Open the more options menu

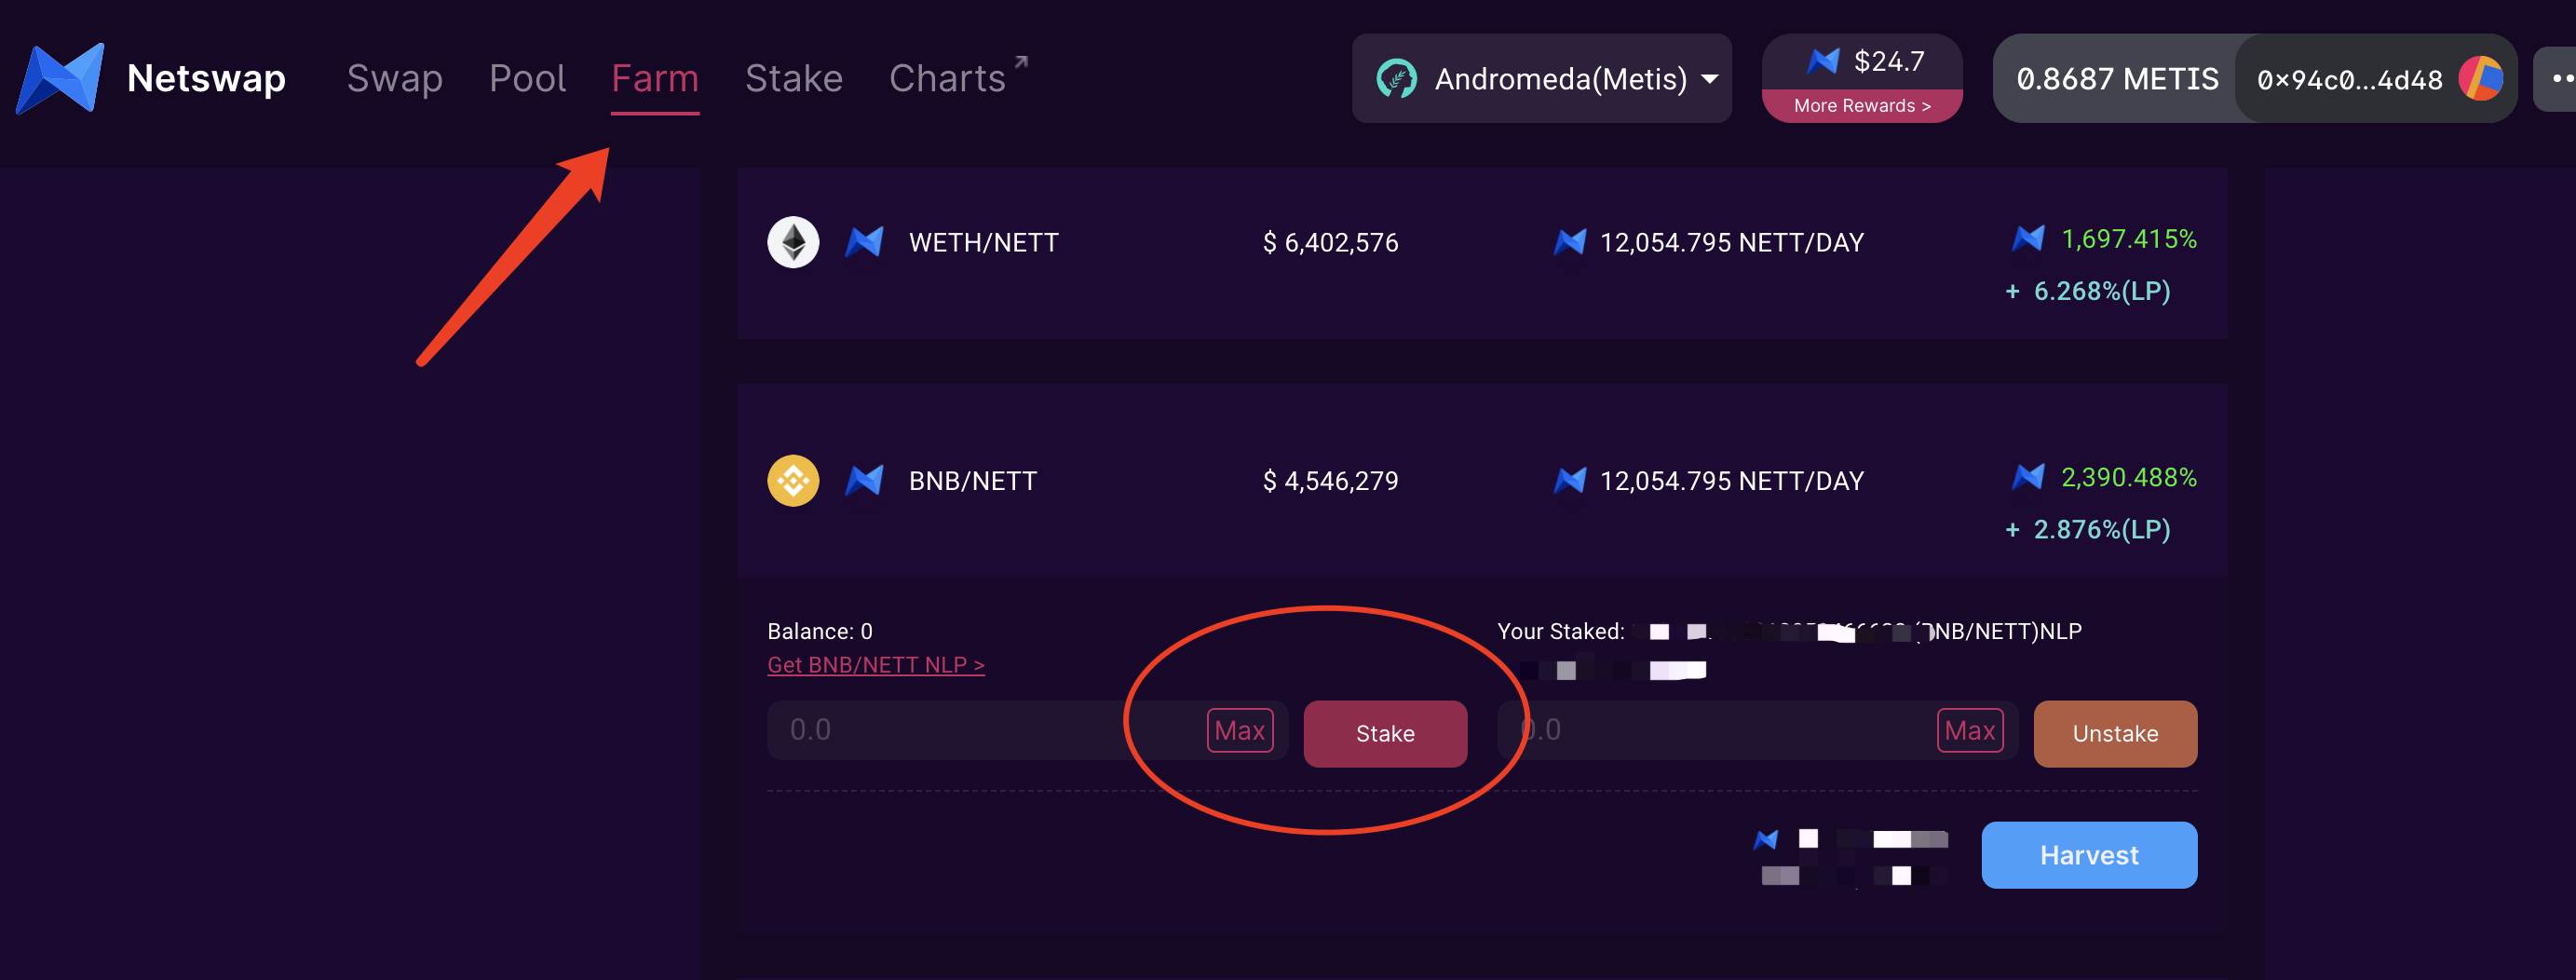click(x=2558, y=78)
